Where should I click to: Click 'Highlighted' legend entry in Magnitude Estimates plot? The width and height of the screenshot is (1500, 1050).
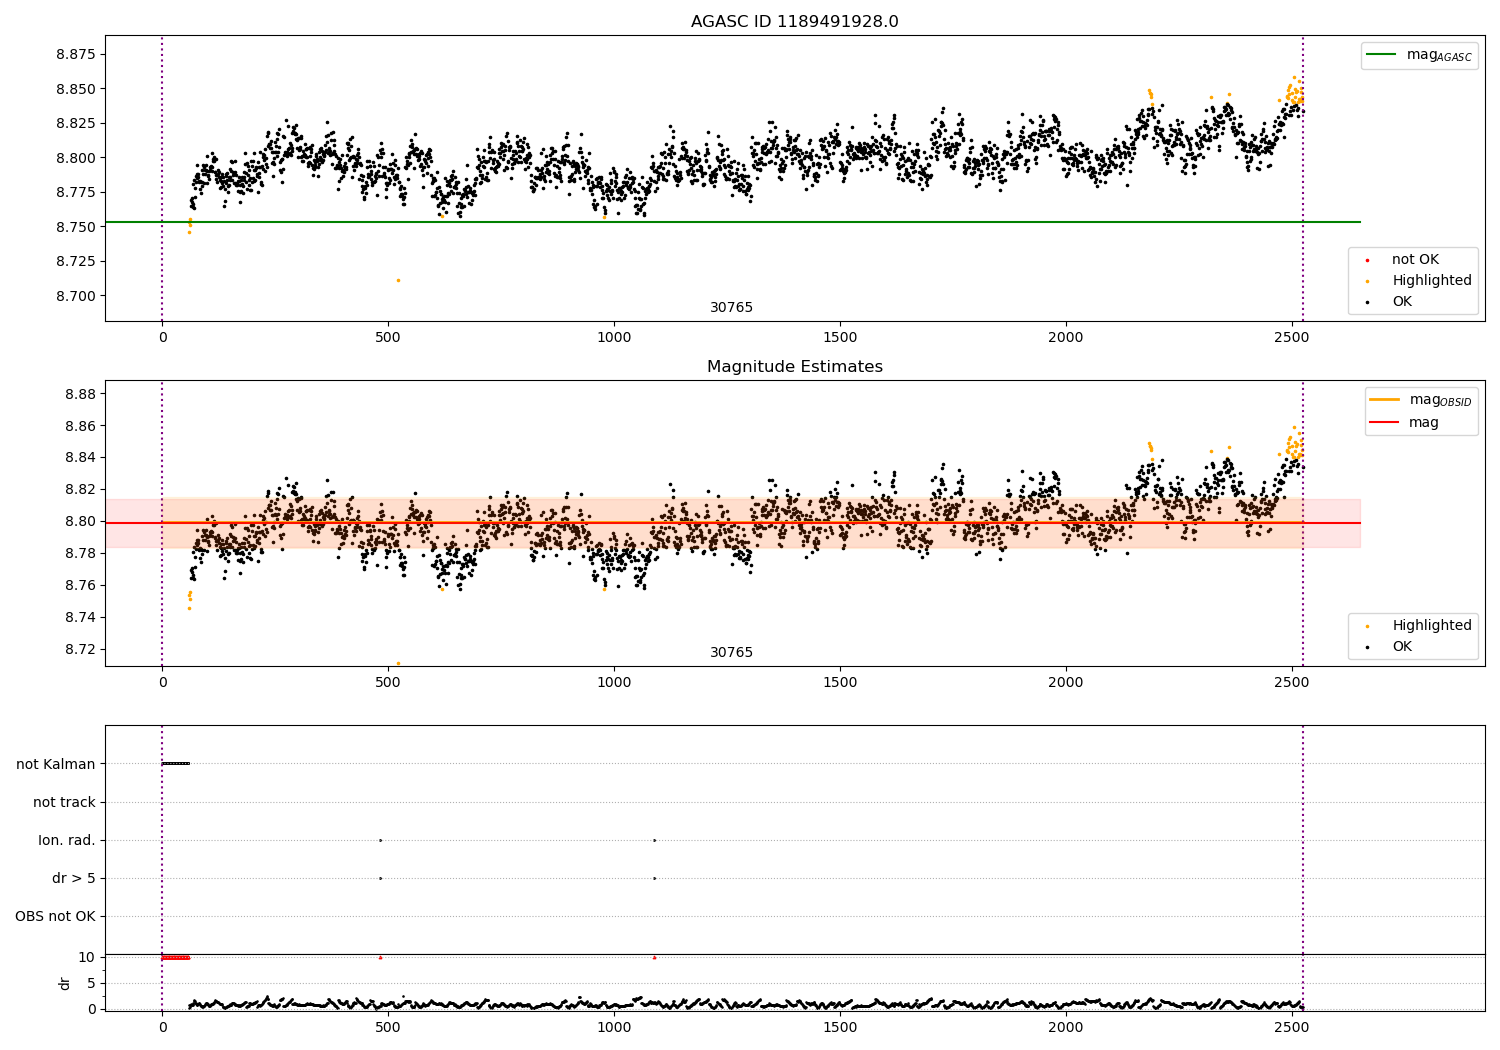coord(1432,626)
